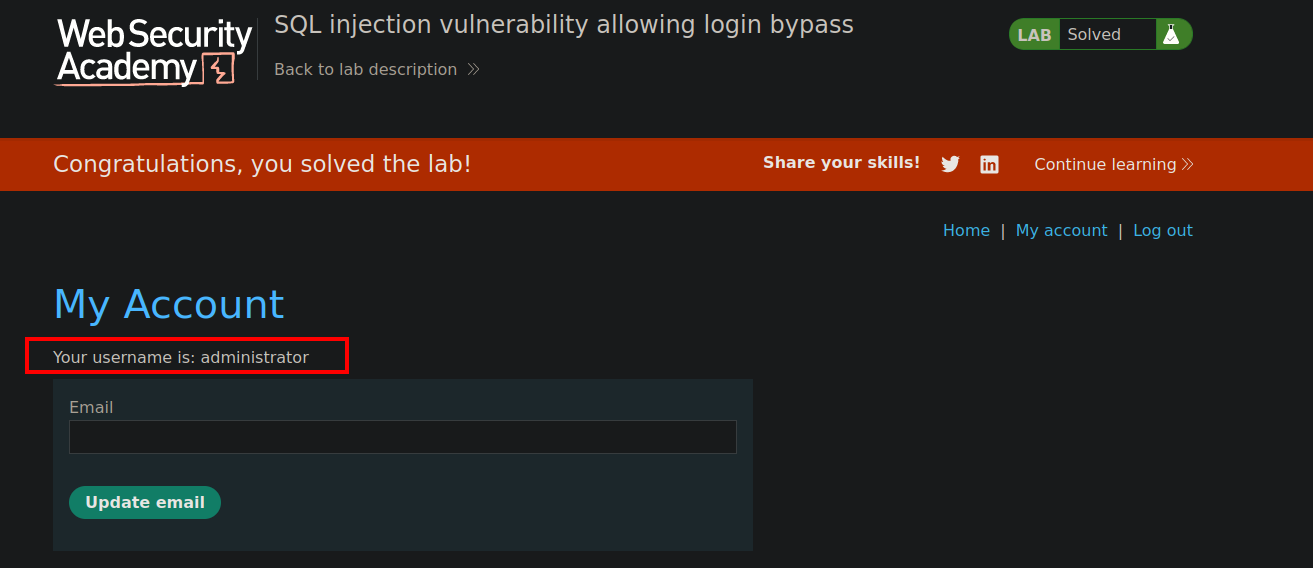1313x568 pixels.
Task: Click the LinkedIn share icon
Action: pyautogui.click(x=989, y=165)
